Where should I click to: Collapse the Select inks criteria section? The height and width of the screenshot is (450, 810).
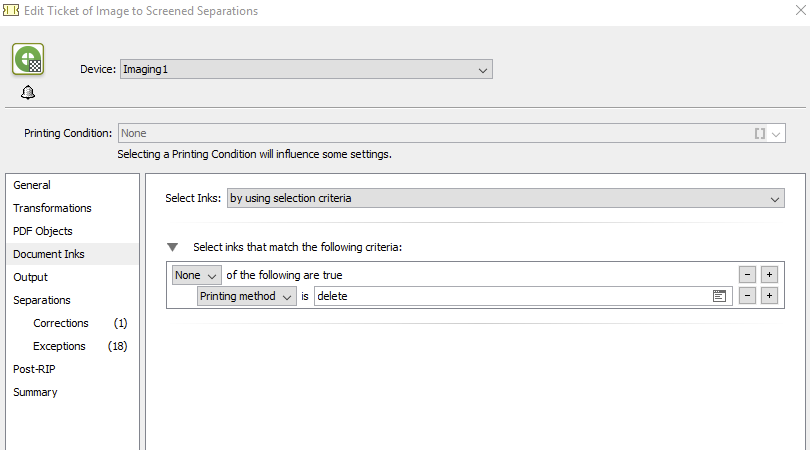tap(173, 246)
